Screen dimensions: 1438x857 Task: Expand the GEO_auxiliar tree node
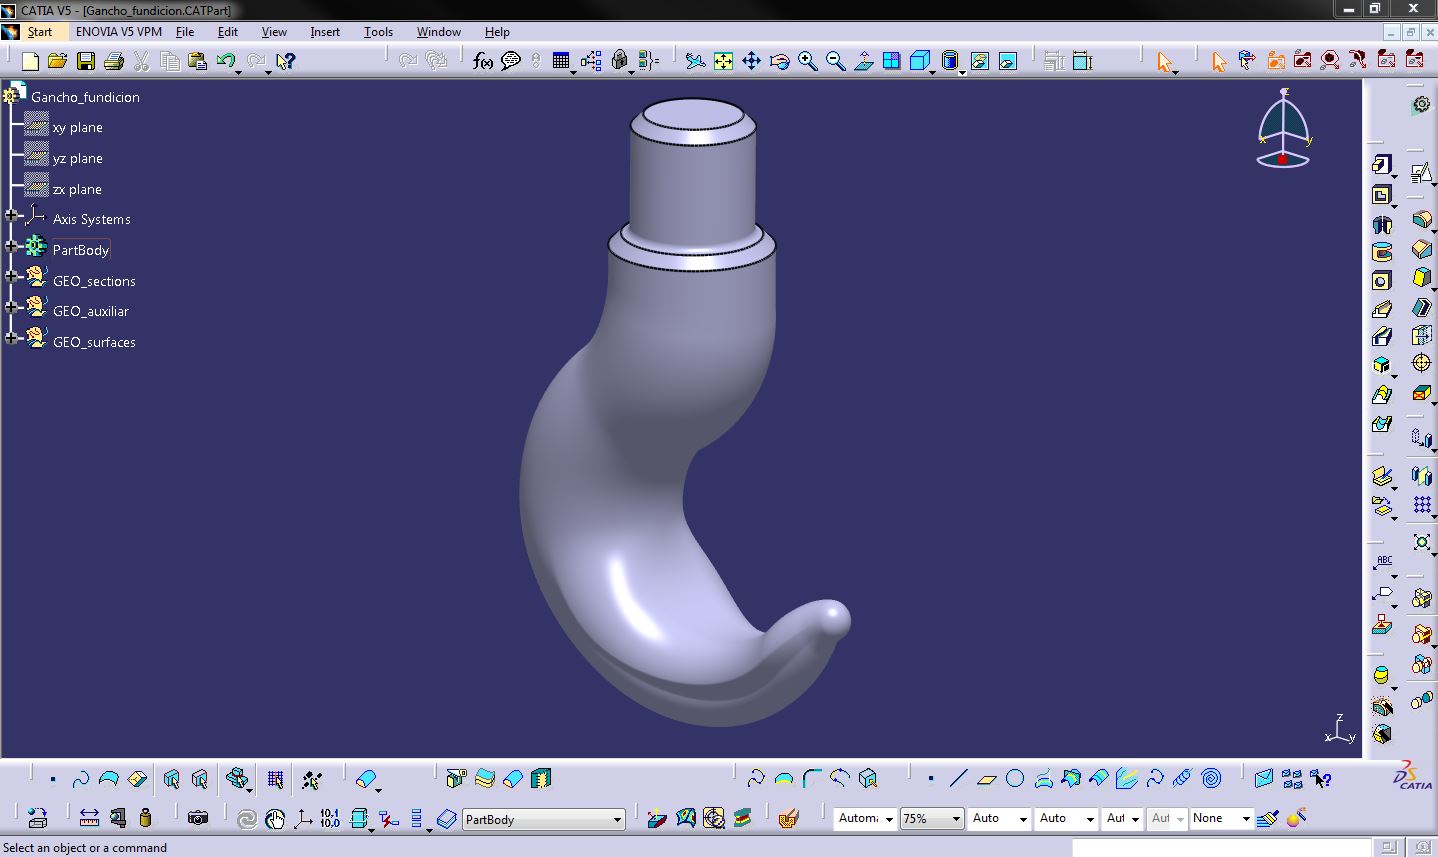(x=11, y=308)
